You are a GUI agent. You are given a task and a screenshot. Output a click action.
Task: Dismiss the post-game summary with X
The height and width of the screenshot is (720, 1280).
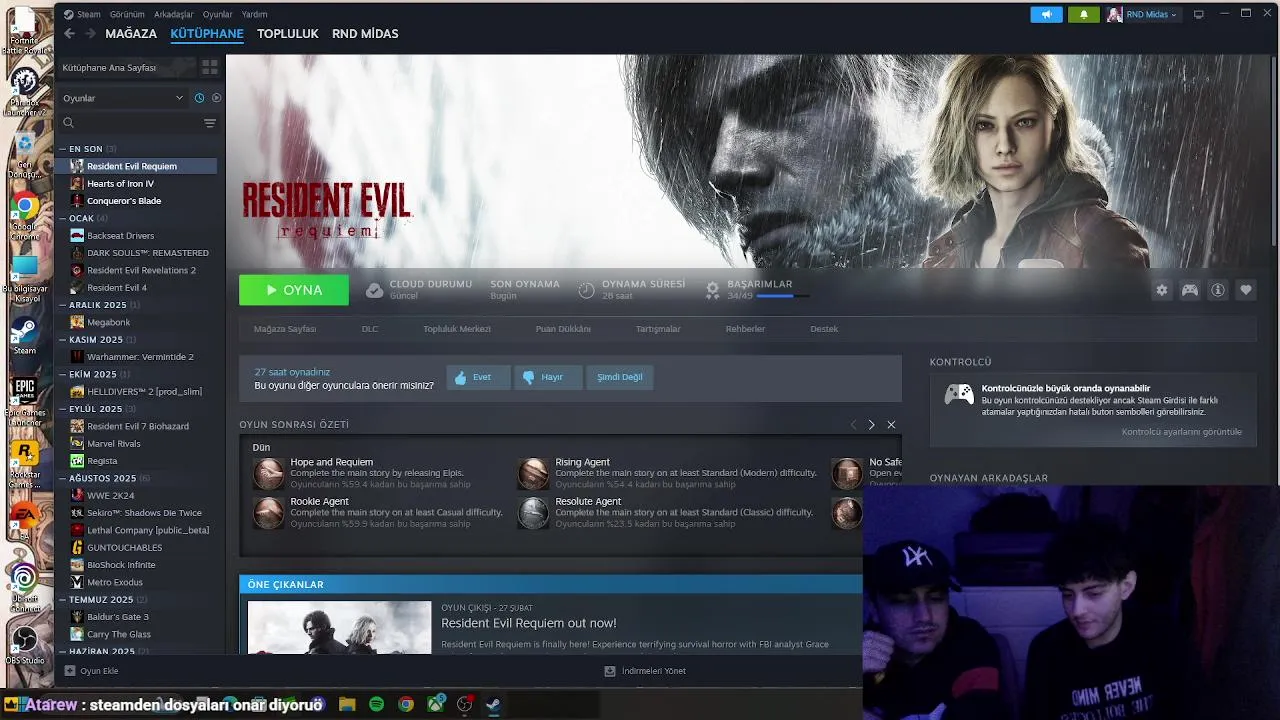pyautogui.click(x=891, y=425)
